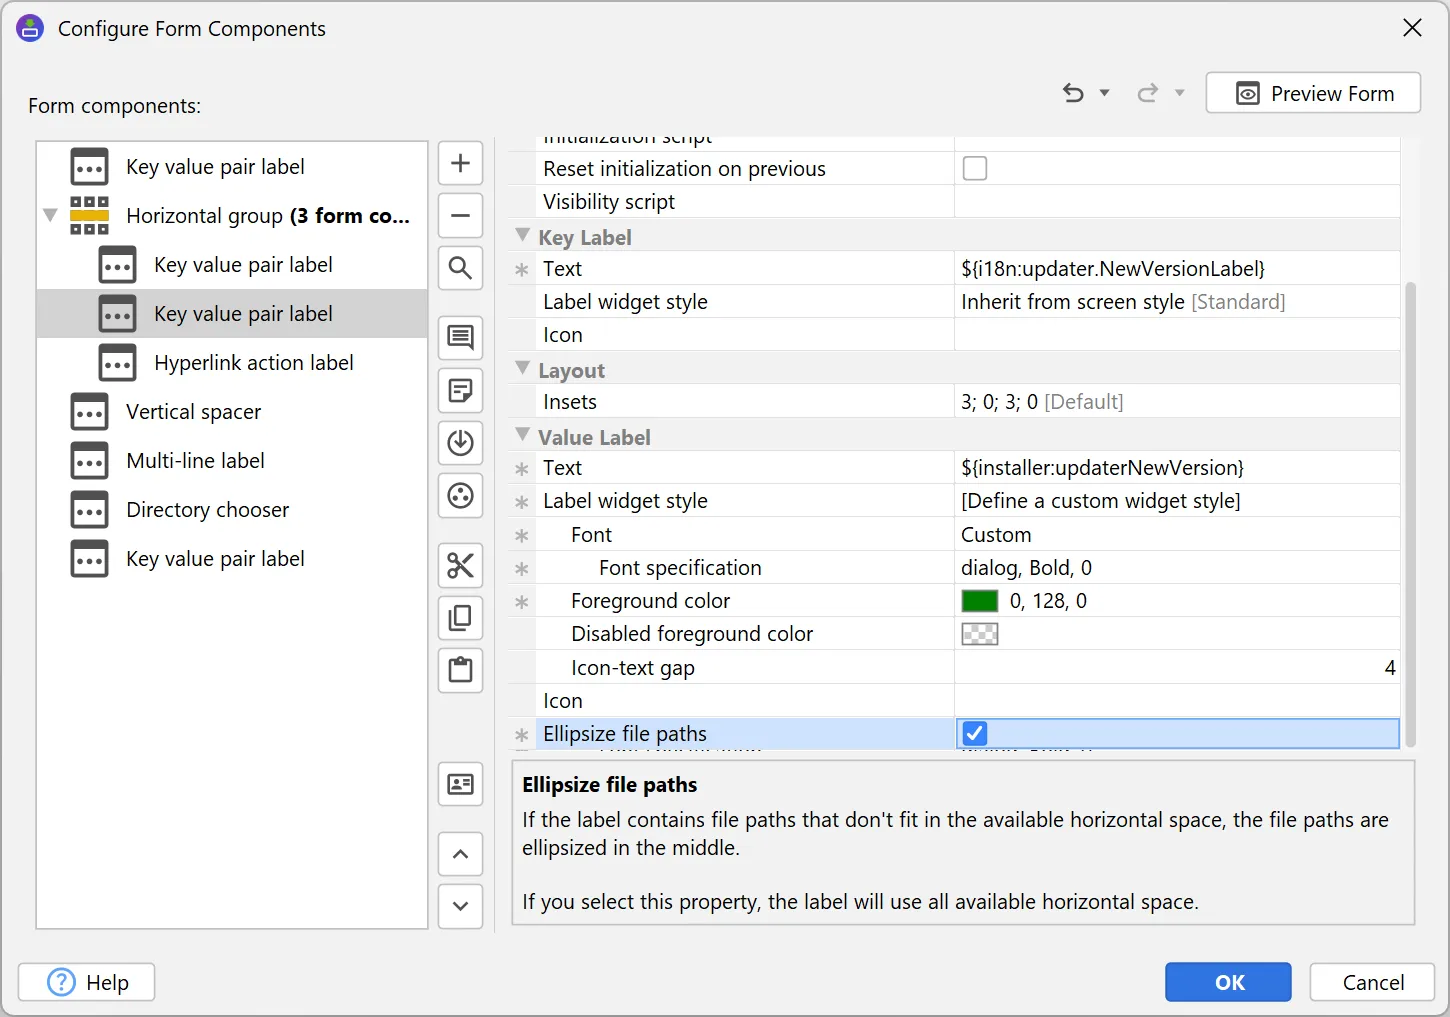The image size is (1450, 1017).
Task: Select the Ellipsize file paths property name
Action: pyautogui.click(x=625, y=734)
